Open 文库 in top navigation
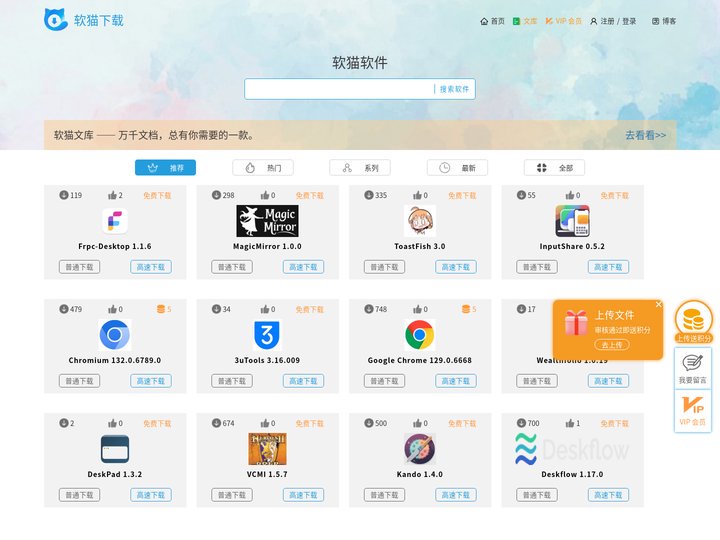720x540 pixels. point(525,21)
